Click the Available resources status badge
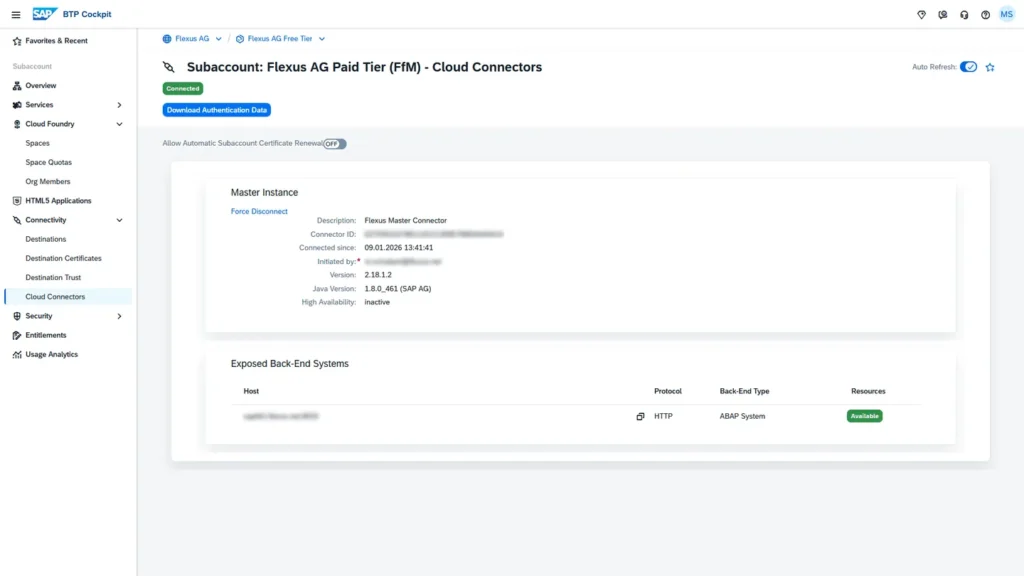 pyautogui.click(x=864, y=416)
